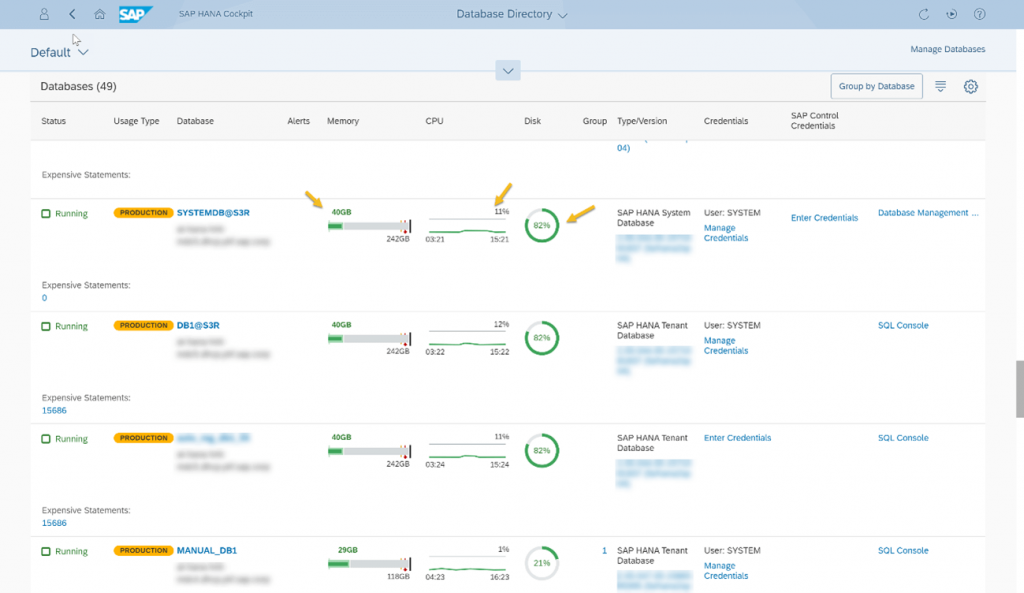Click the Running status icon for DB1@S3R
1024x593 pixels.
(46, 326)
